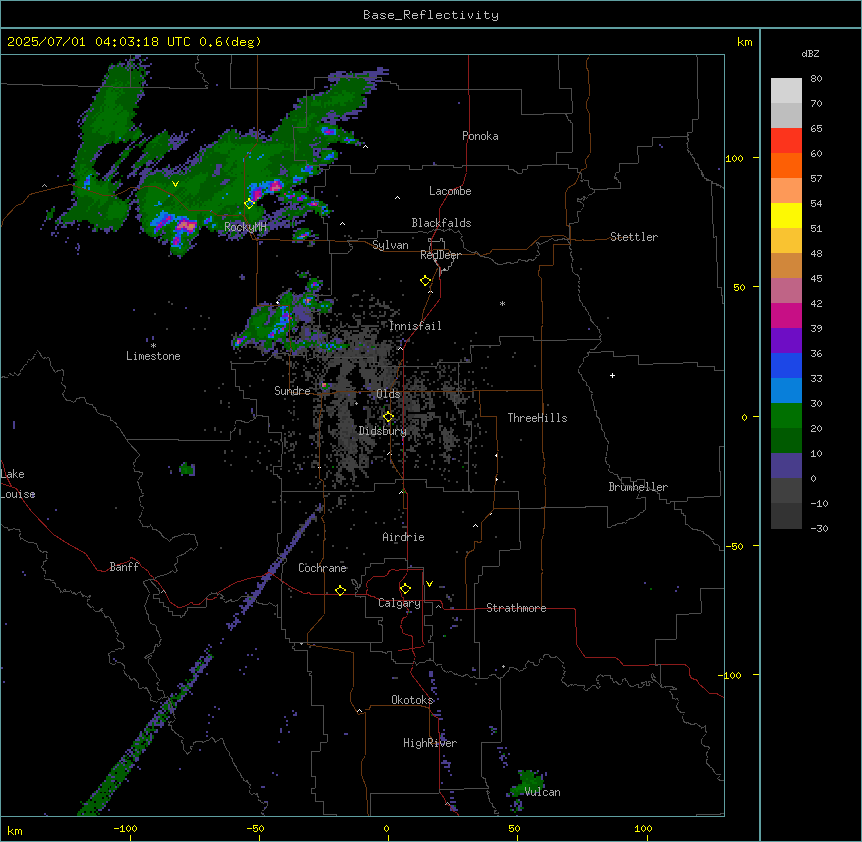Image resolution: width=862 pixels, height=842 pixels.
Task: Click the light blue swatch between 33 and 30
Action: pyautogui.click(x=786, y=390)
